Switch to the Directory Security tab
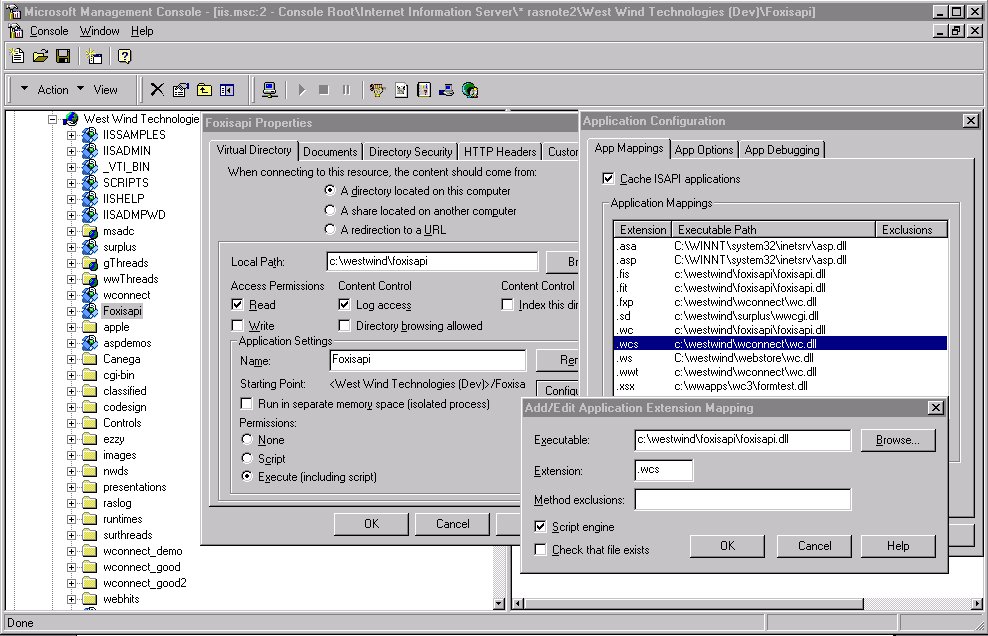Screen dimensions: 988x636 410,151
